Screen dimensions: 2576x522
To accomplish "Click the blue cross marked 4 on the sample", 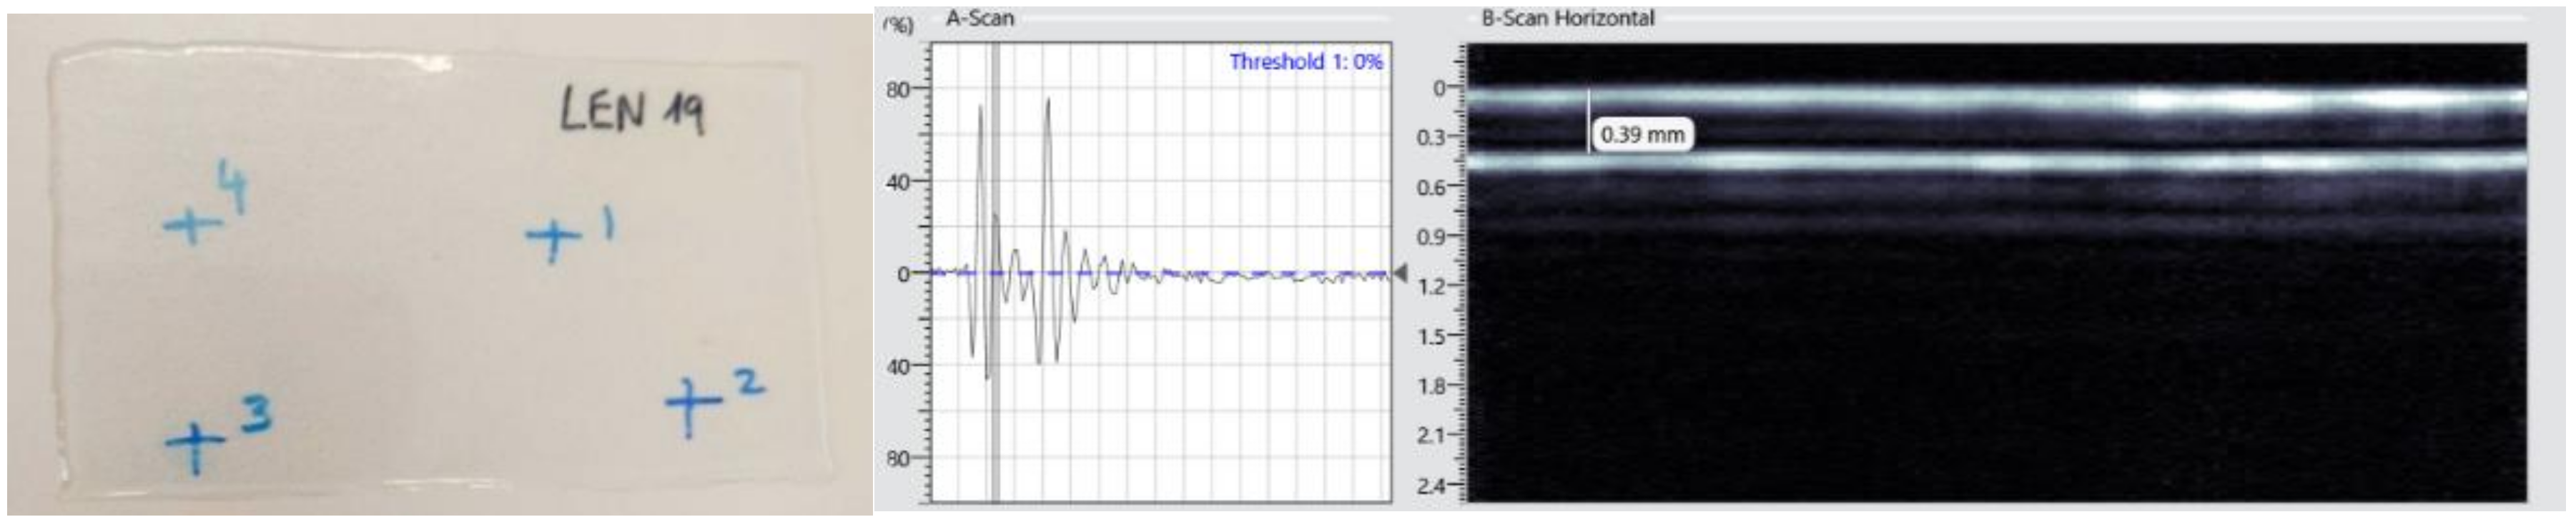I will (193, 226).
